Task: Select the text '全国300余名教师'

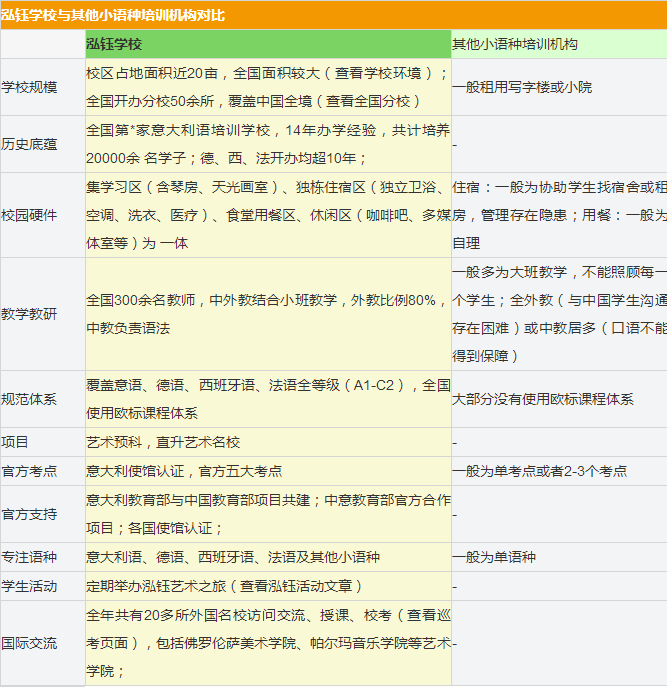Action: point(140,300)
